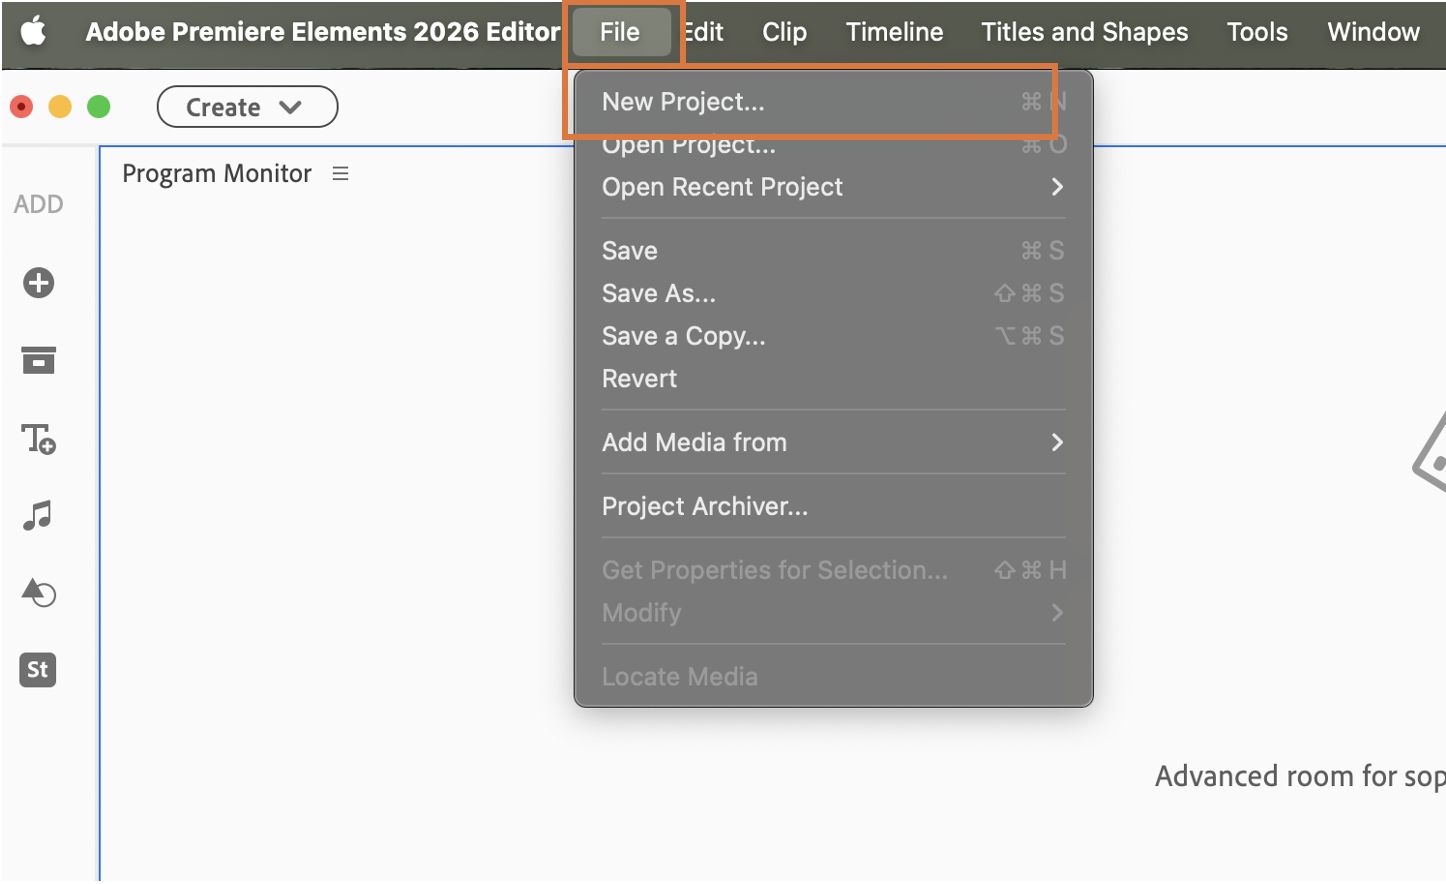
Task: Open the Titles and Shapes menu
Action: point(1084,32)
